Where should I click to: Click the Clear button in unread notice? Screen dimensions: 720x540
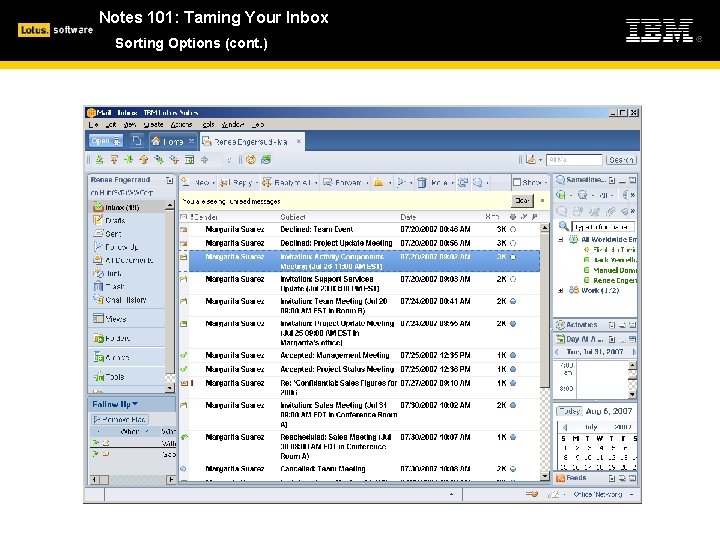(523, 201)
